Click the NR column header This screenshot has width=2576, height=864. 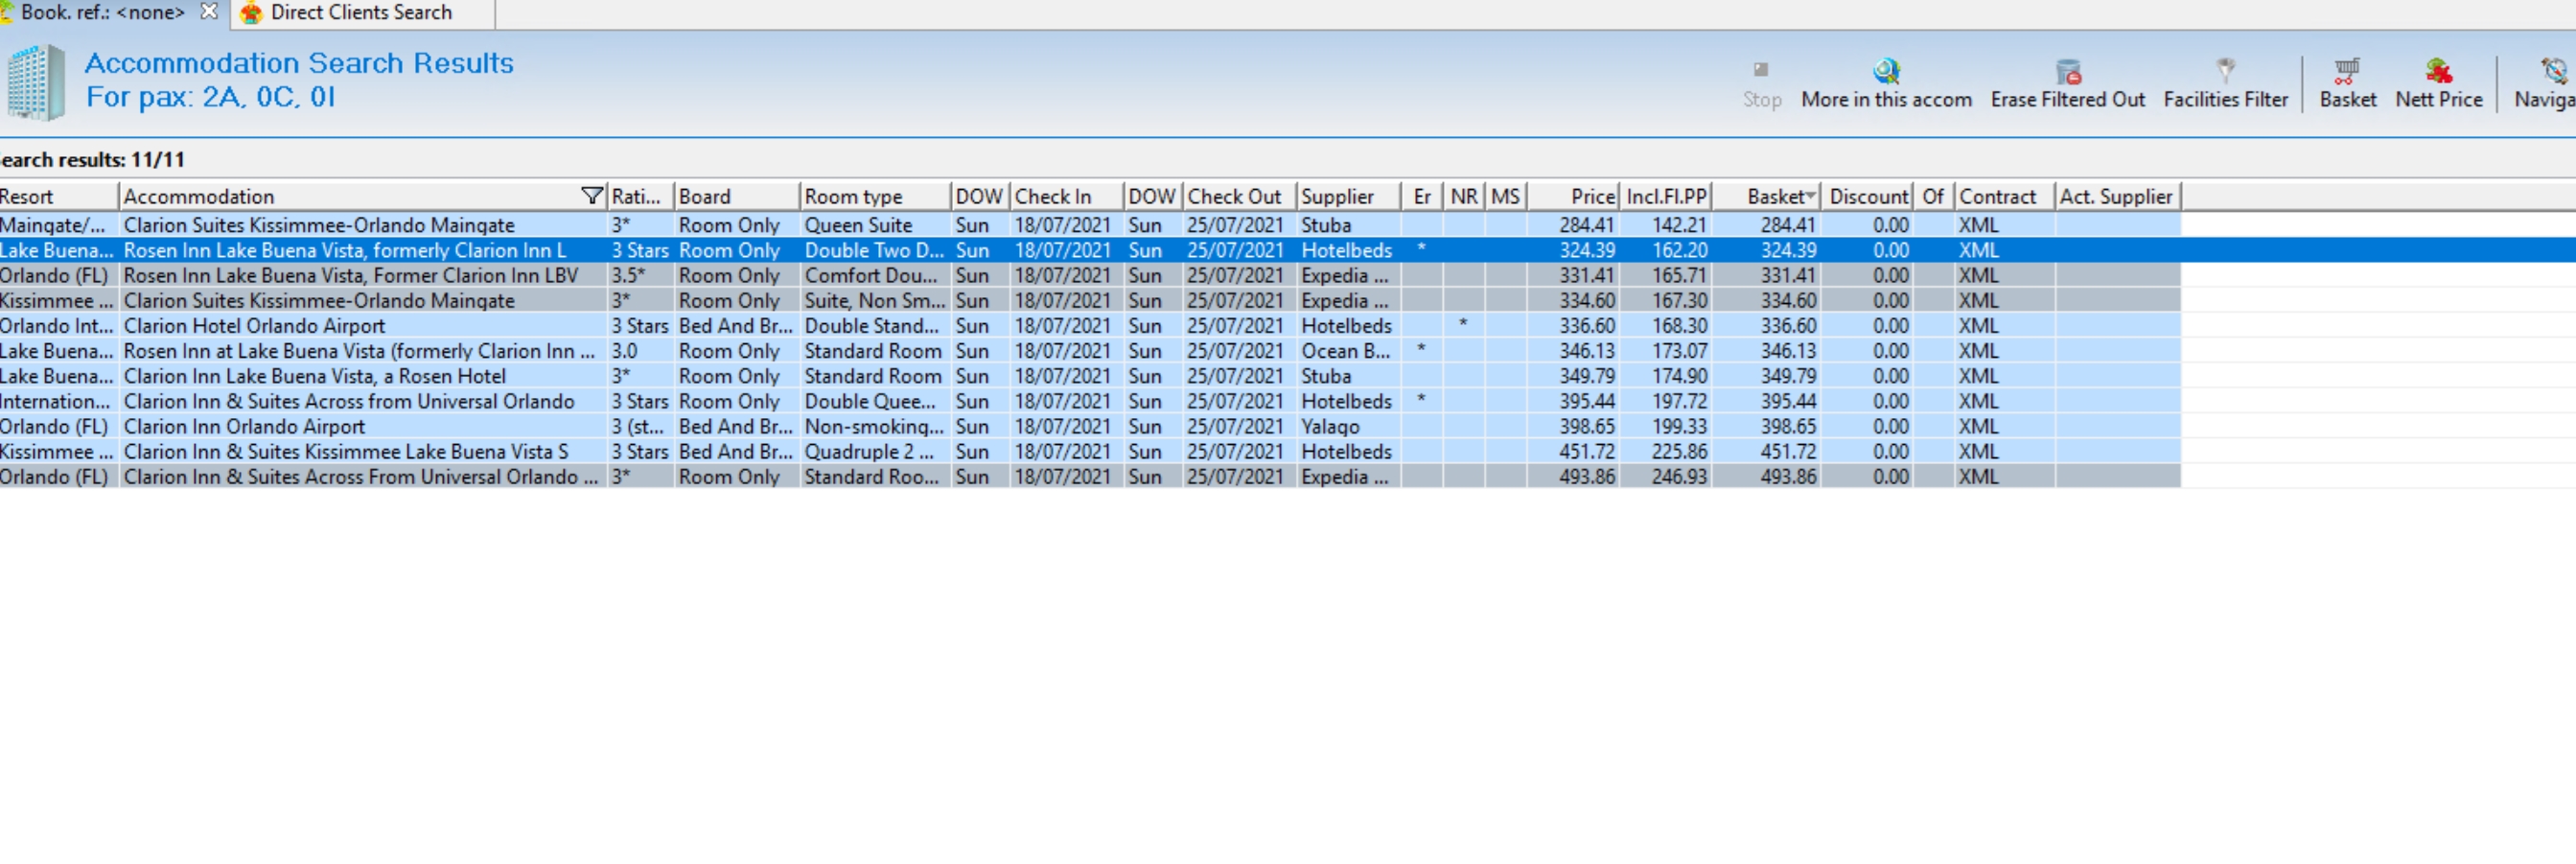1464,197
